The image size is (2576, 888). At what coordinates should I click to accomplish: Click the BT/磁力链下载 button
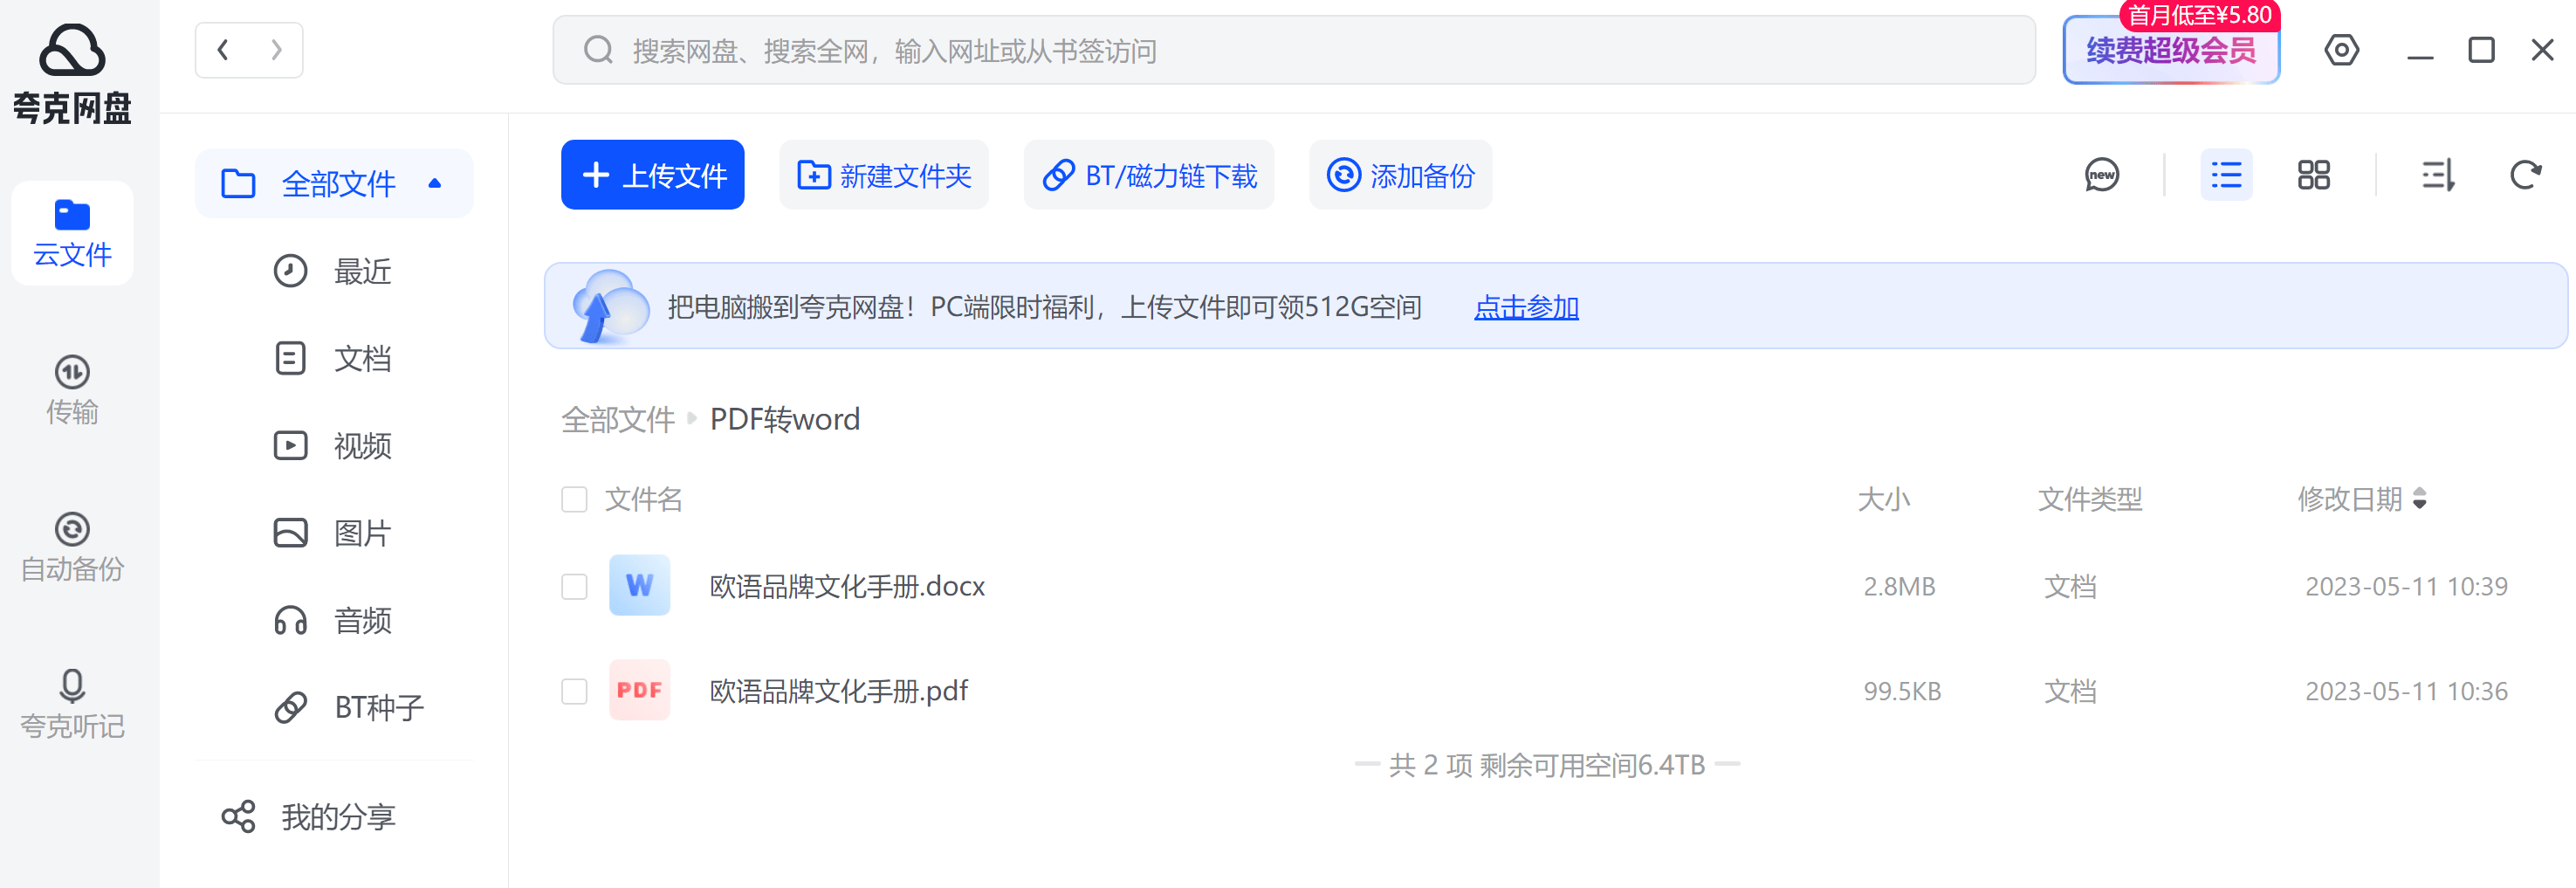tap(1148, 175)
